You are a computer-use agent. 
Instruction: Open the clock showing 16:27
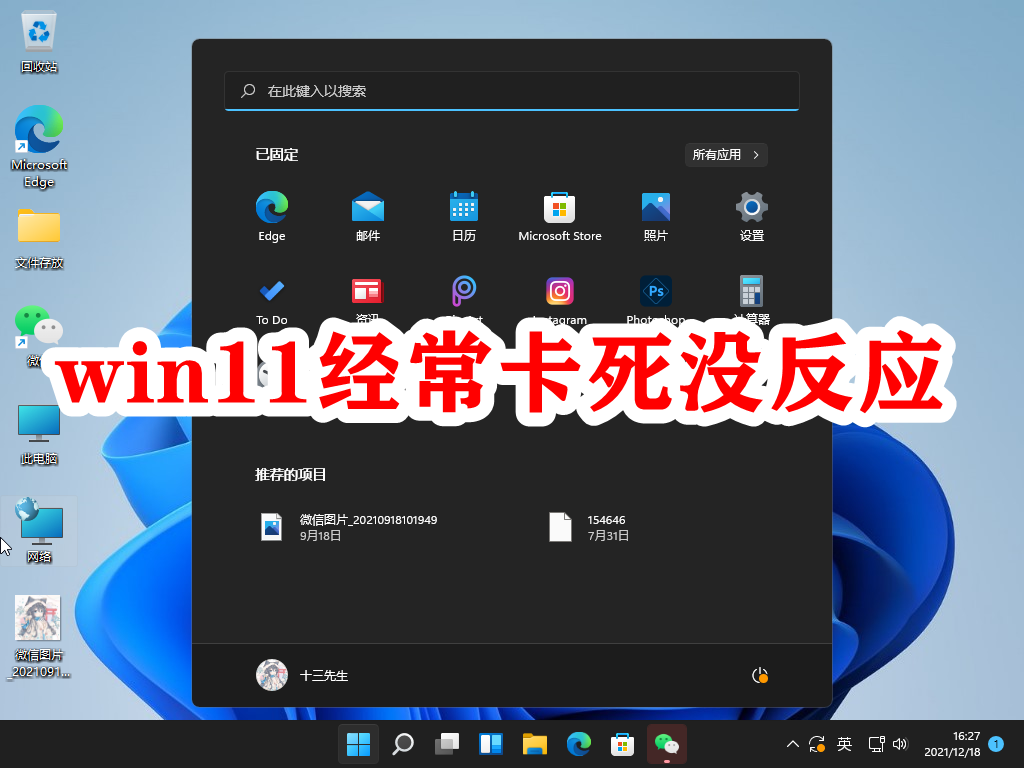(x=952, y=744)
